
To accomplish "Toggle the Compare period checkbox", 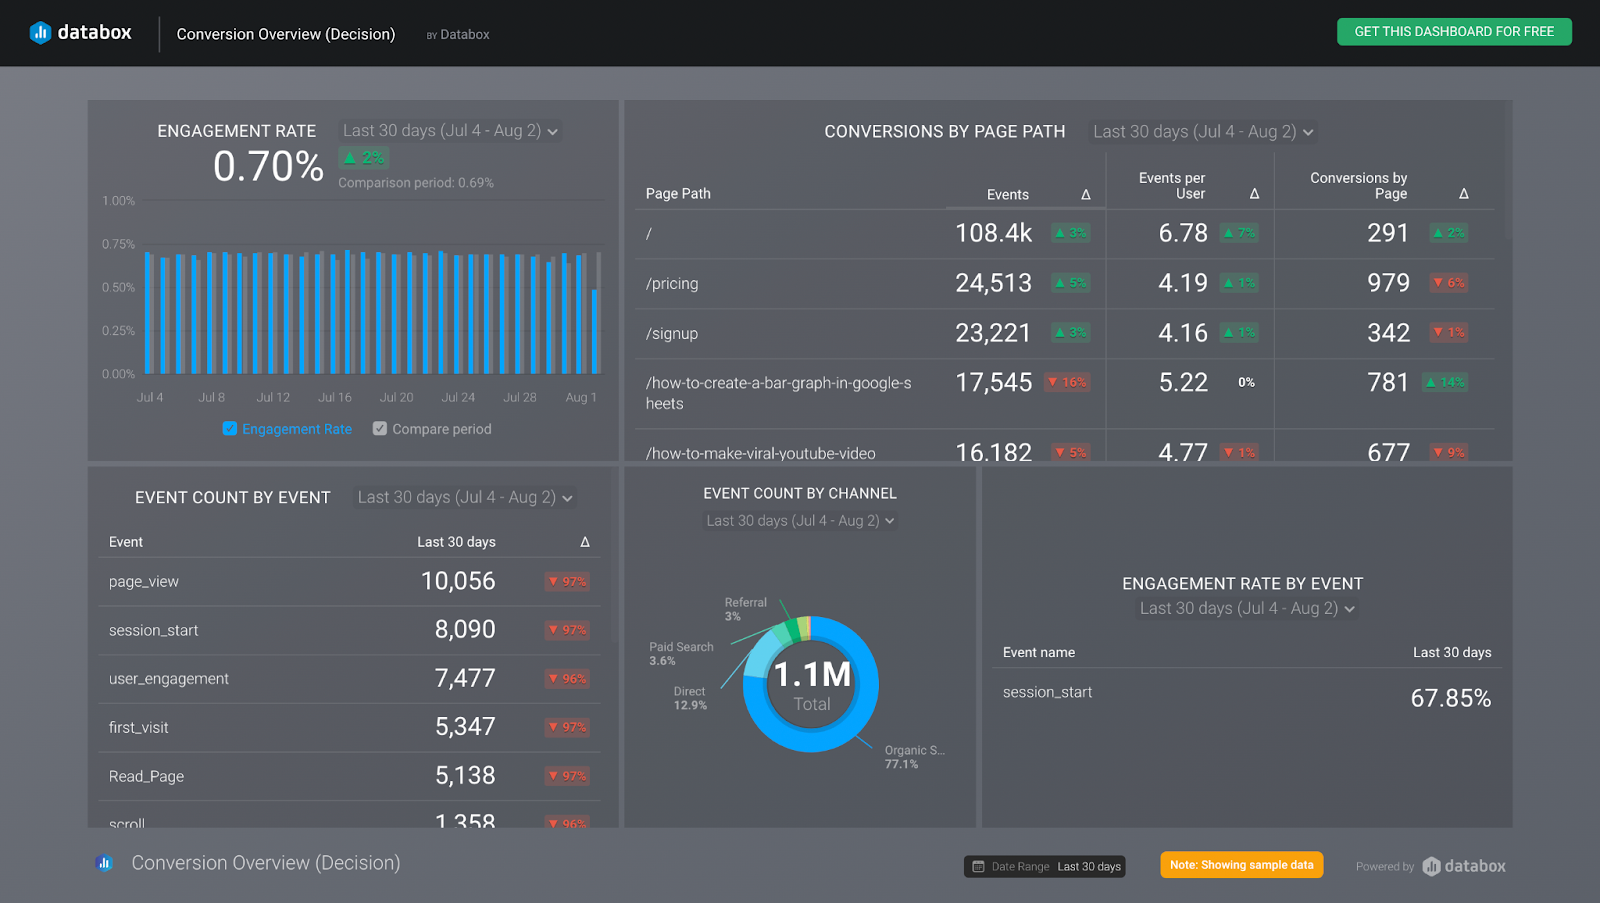I will click(380, 429).
